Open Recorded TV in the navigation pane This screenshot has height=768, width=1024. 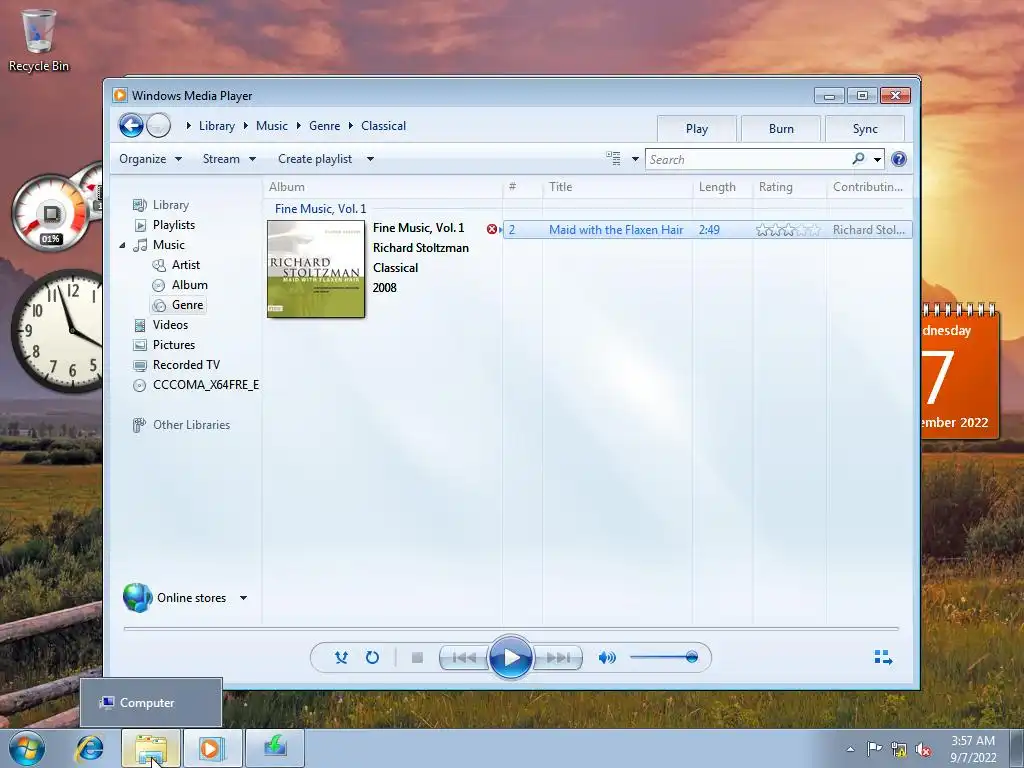coord(186,365)
